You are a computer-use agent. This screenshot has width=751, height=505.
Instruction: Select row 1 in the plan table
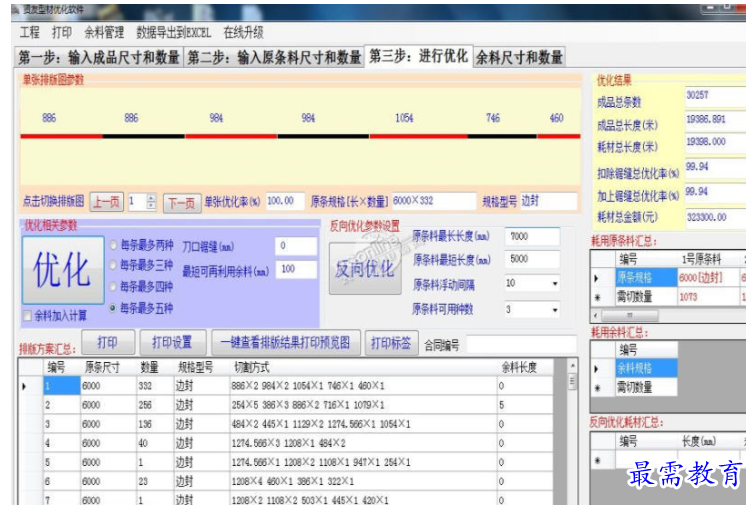pyautogui.click(x=61, y=386)
